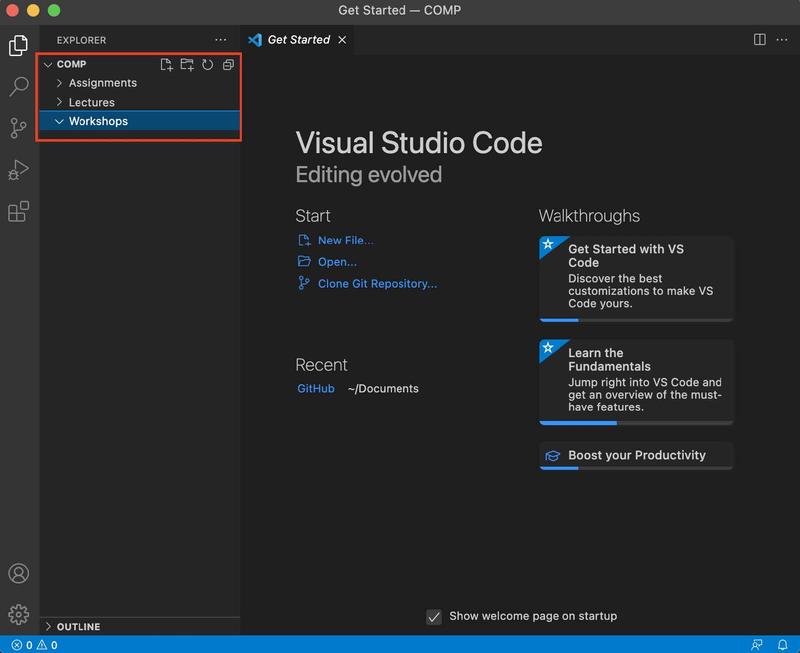This screenshot has height=653, width=800.
Task: Expand the Lectures folder
Action: [91, 102]
